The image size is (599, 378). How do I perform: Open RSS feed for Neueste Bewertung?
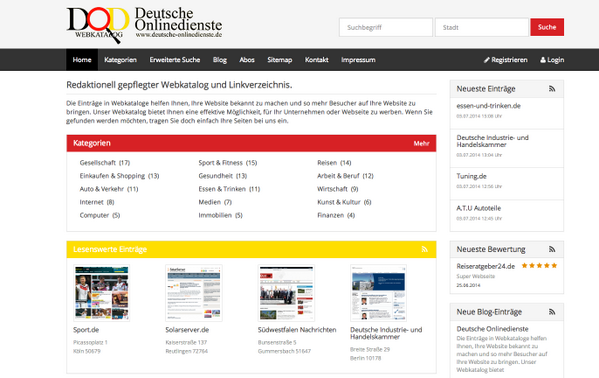pyautogui.click(x=552, y=249)
